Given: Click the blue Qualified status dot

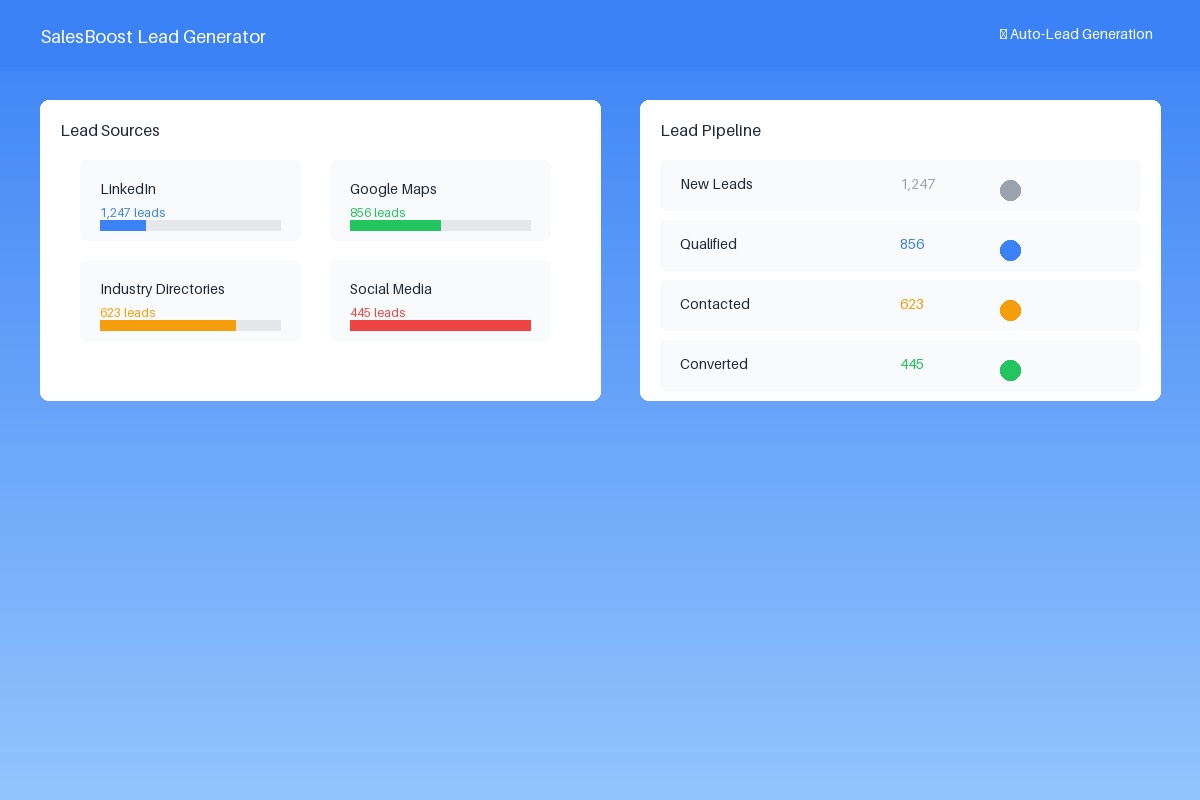Looking at the screenshot, I should point(1010,250).
